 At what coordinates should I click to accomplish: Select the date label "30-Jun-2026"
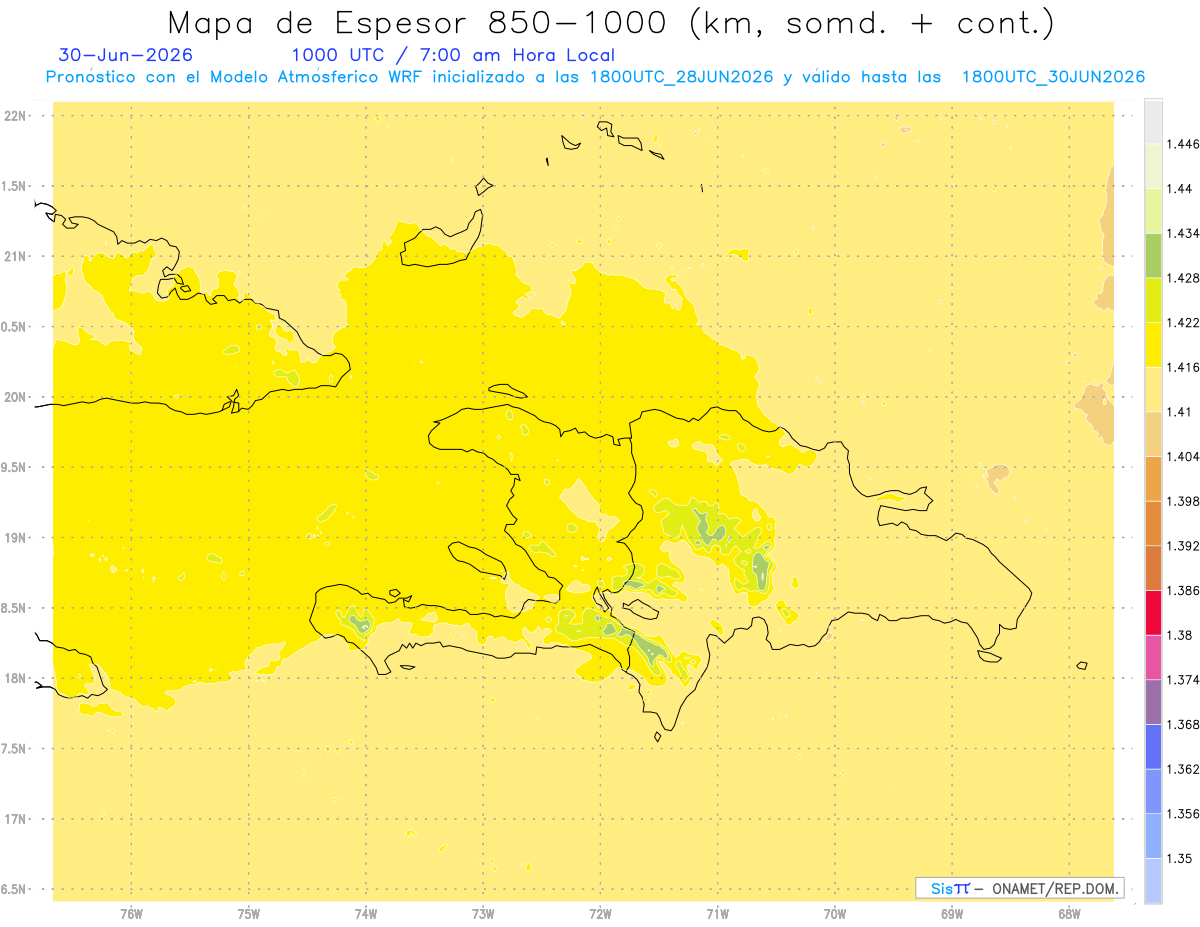pyautogui.click(x=126, y=56)
